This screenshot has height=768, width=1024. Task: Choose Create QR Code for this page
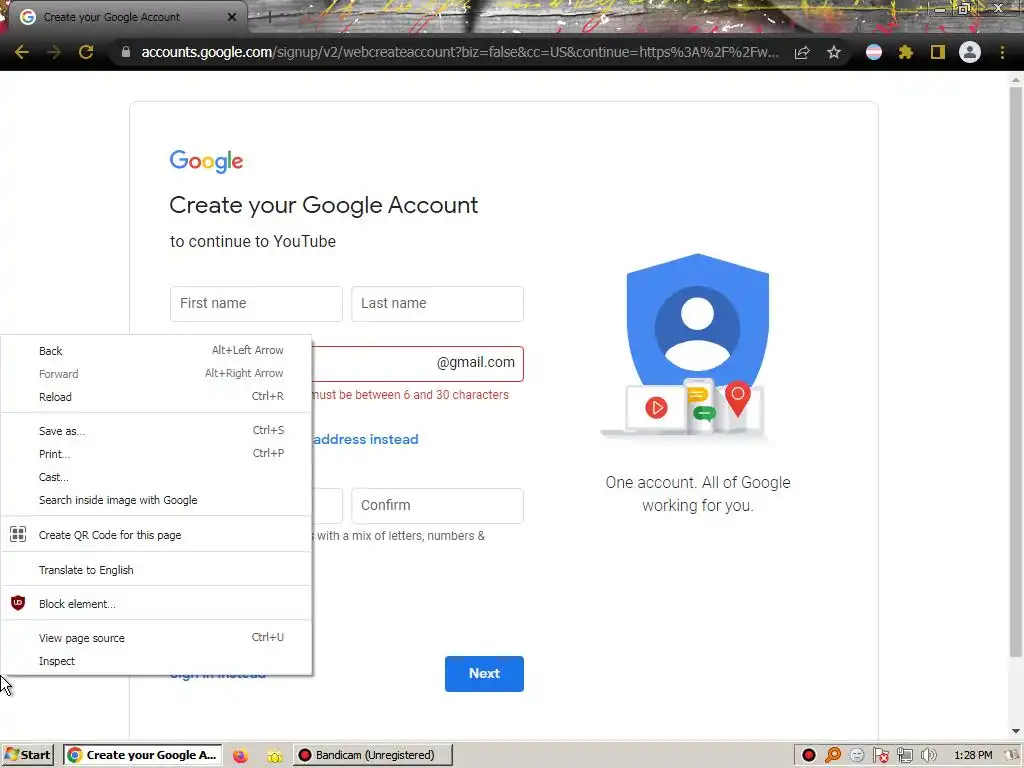click(x=156, y=535)
